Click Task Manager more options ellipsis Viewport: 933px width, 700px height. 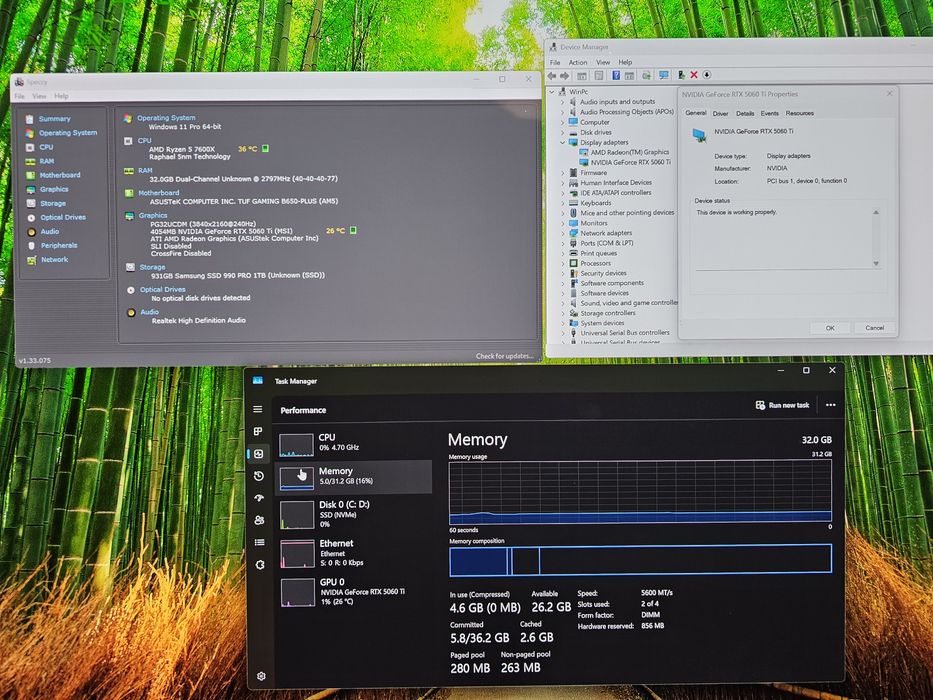(831, 405)
